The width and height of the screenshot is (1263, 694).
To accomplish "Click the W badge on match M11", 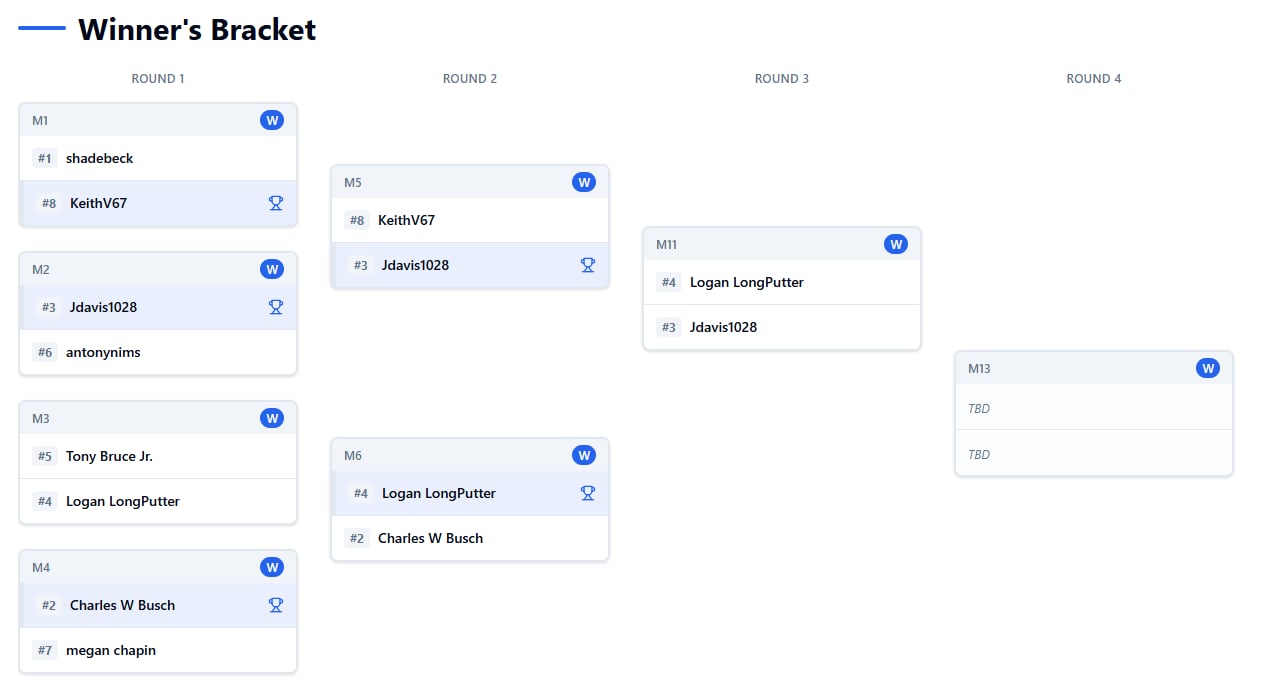I will [x=896, y=244].
